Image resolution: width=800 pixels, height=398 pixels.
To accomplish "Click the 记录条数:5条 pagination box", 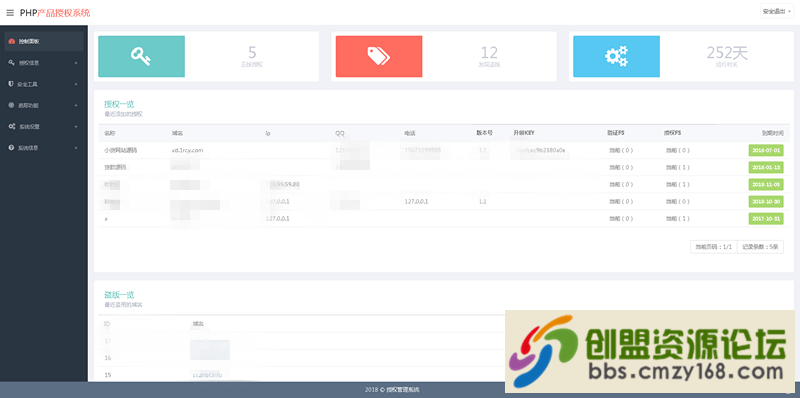I will 760,247.
